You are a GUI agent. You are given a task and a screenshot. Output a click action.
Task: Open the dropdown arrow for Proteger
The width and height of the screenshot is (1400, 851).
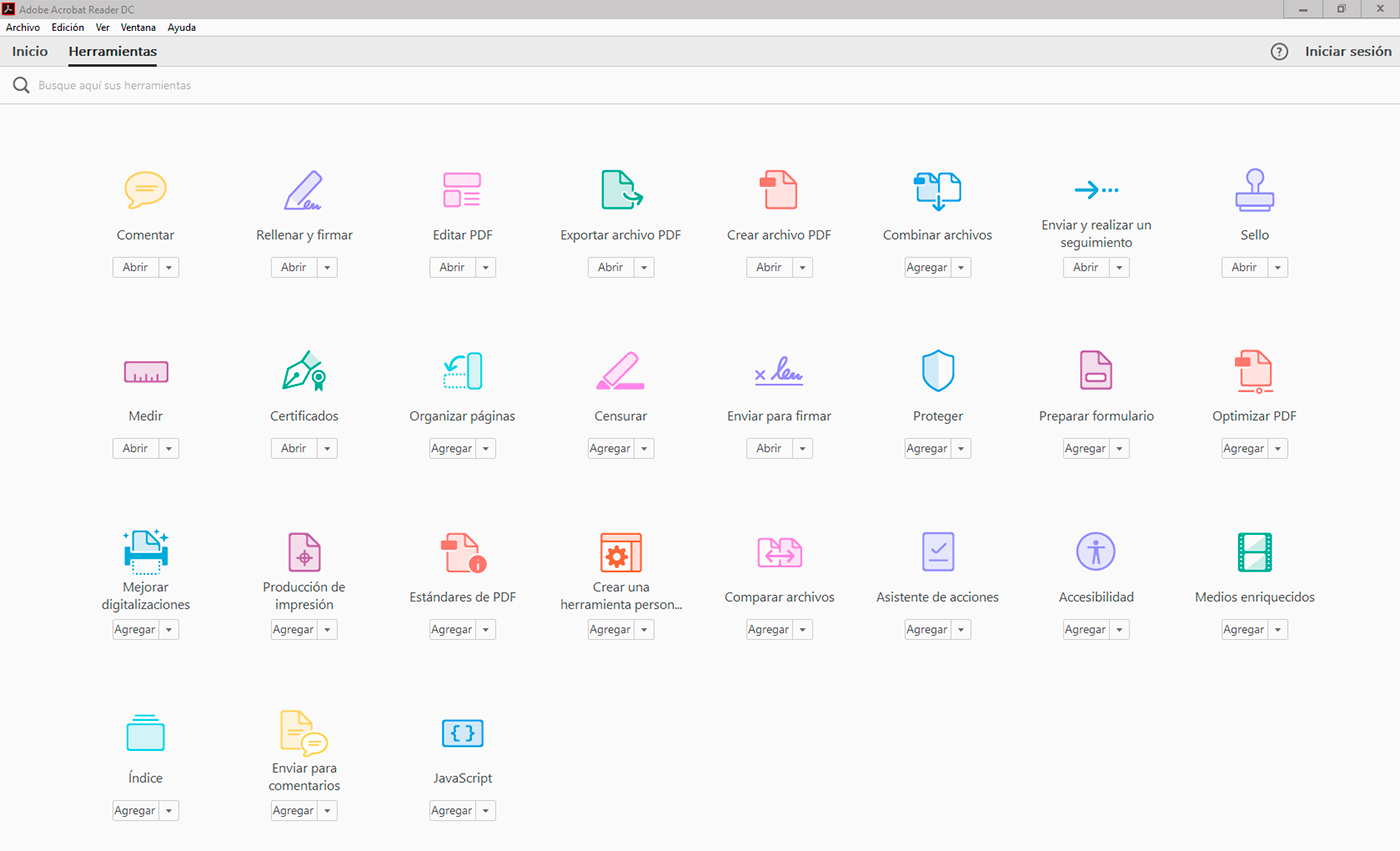(960, 449)
